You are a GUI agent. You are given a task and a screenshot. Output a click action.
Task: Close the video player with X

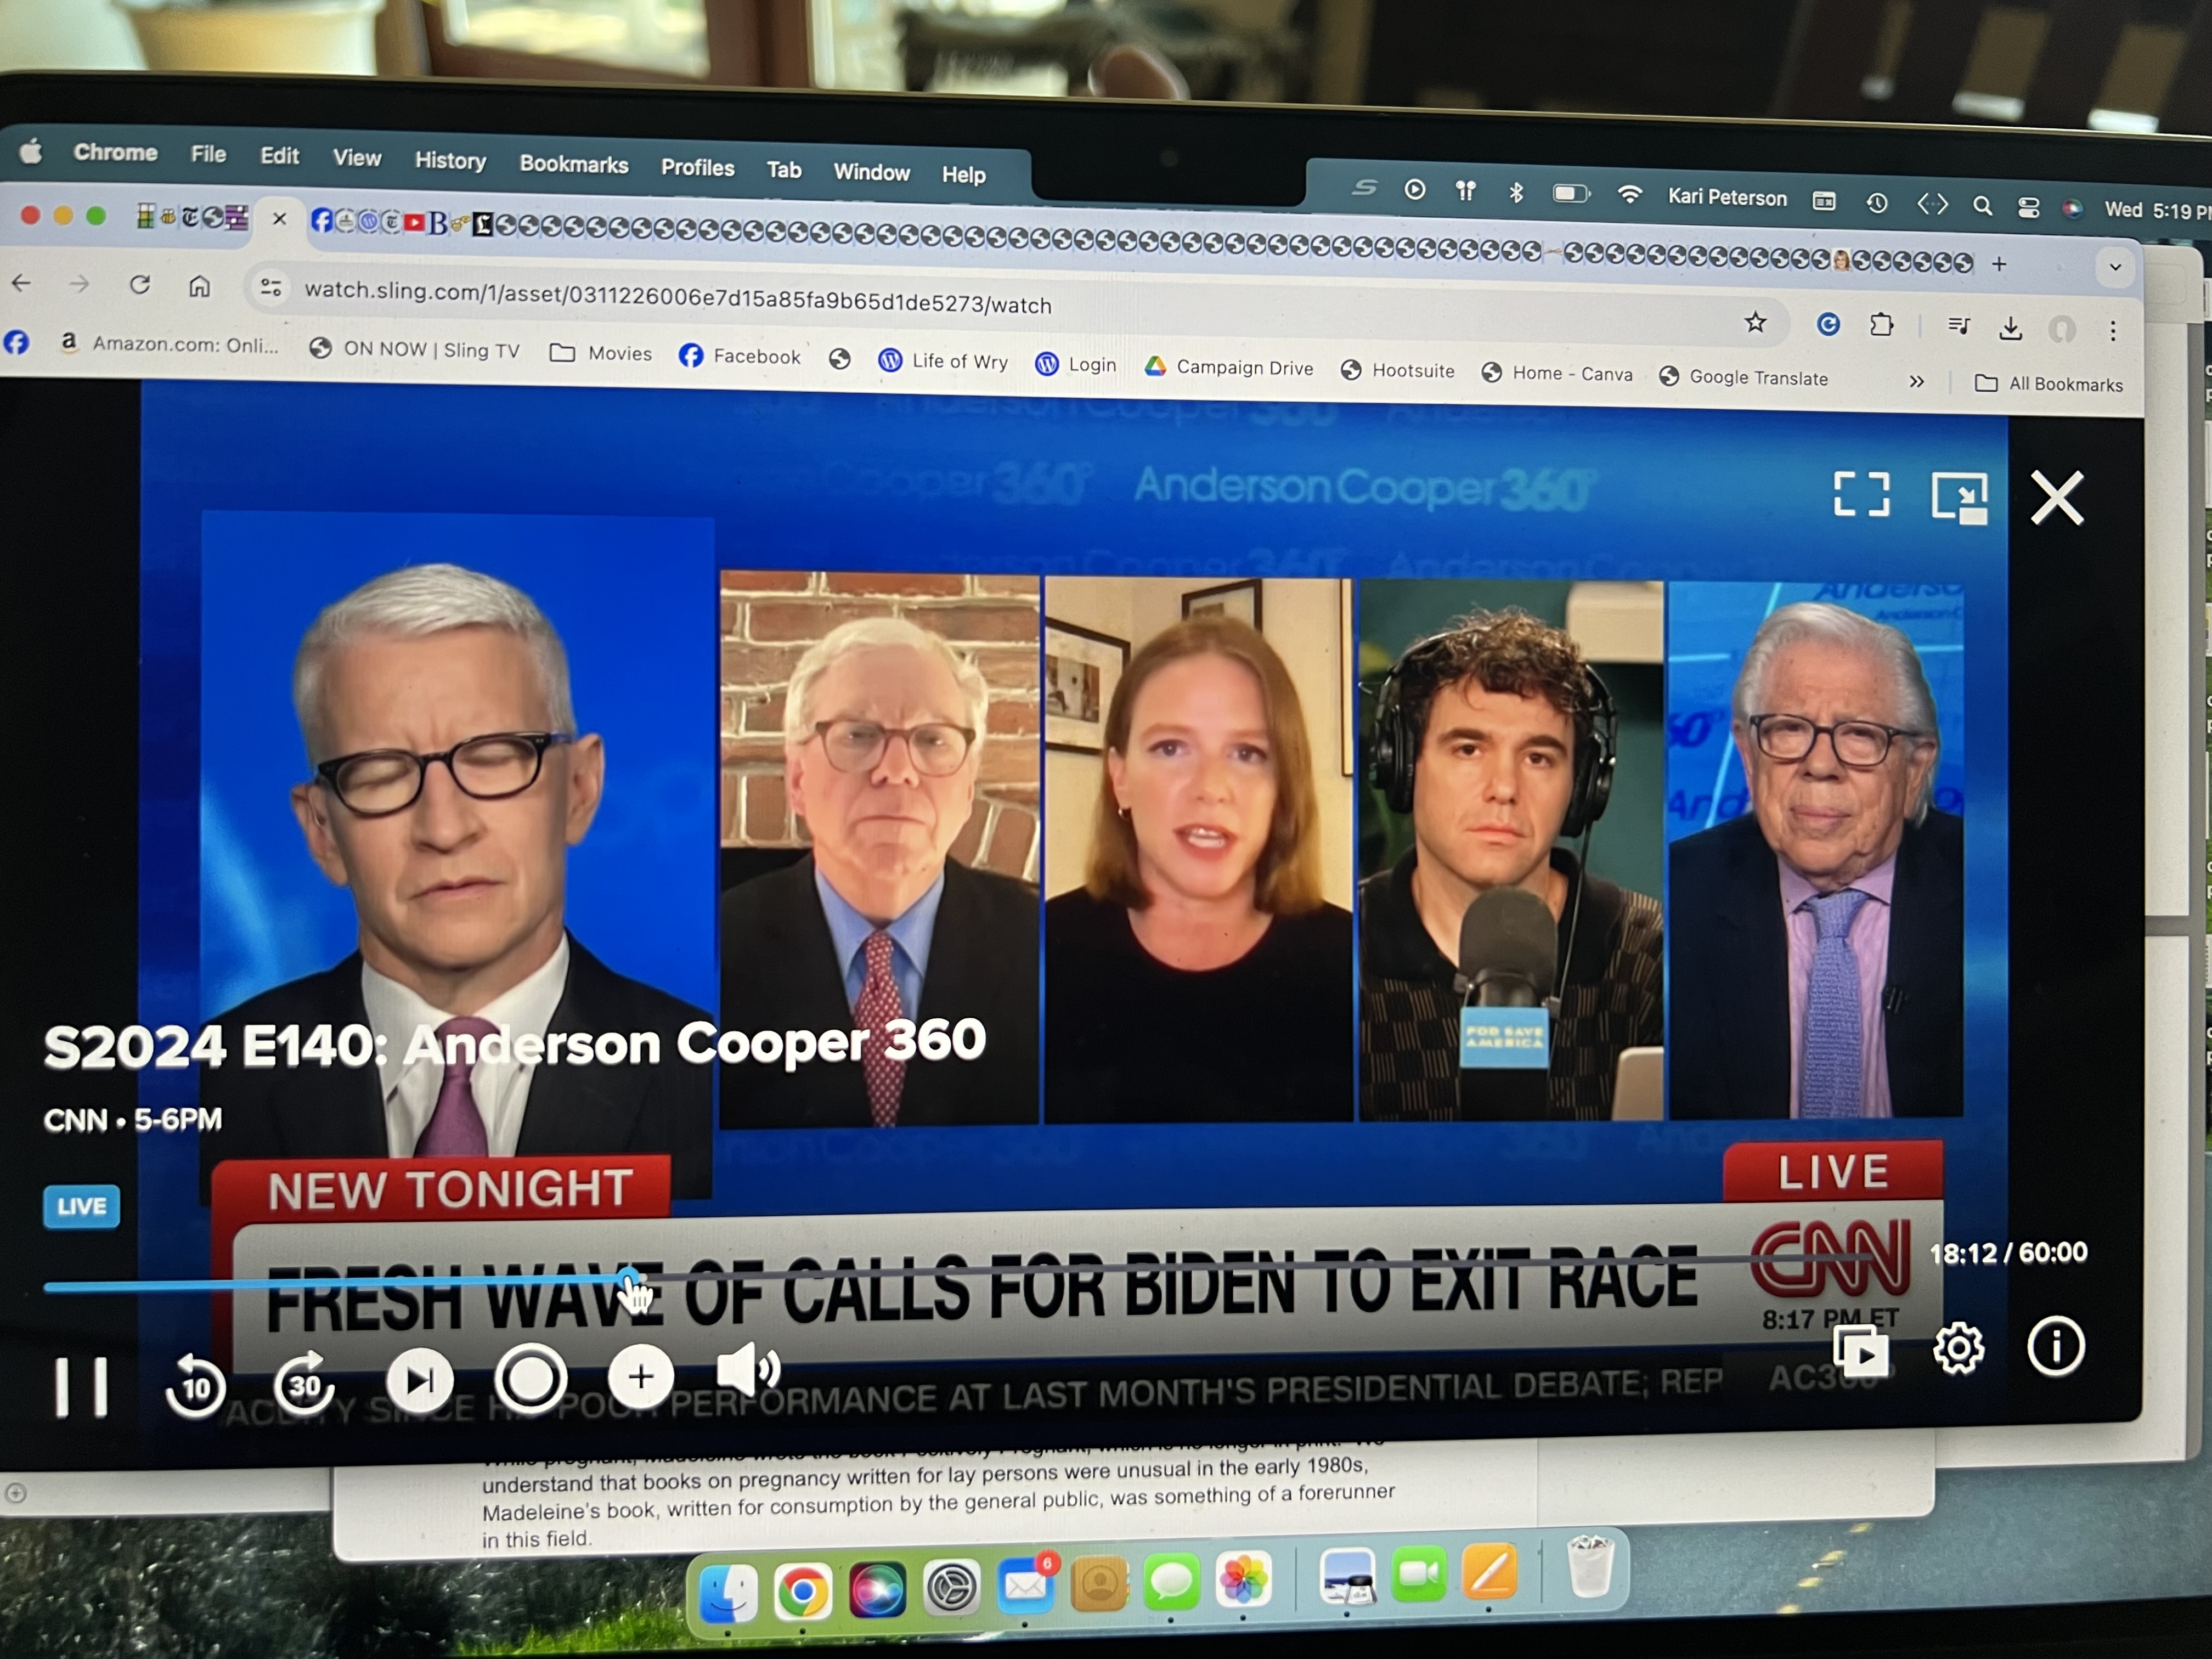[x=2057, y=498]
